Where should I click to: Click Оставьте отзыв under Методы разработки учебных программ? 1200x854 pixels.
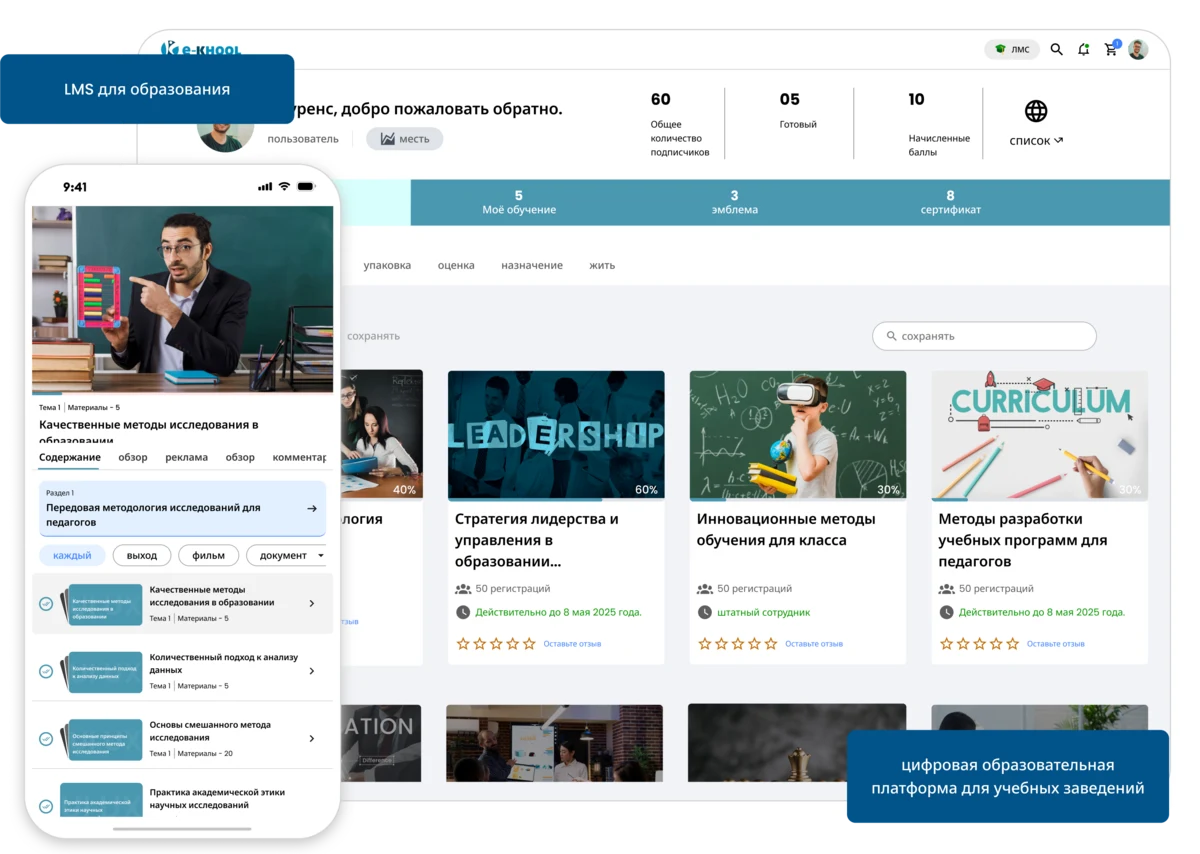[1056, 643]
